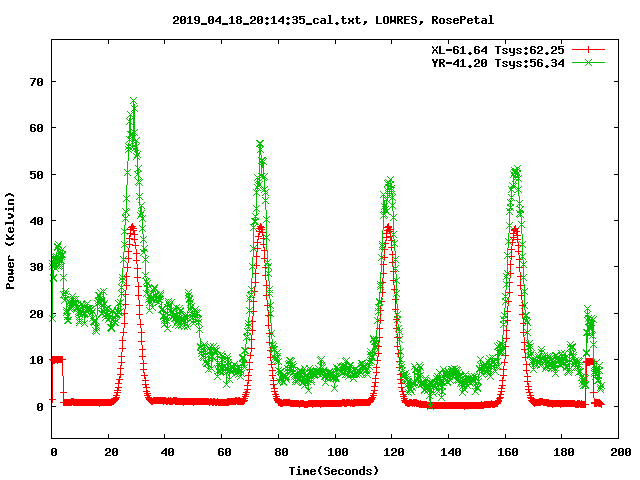Viewport: 640px width, 480px height.
Task: Click the x-axis tick label 100
Action: [x=338, y=452]
